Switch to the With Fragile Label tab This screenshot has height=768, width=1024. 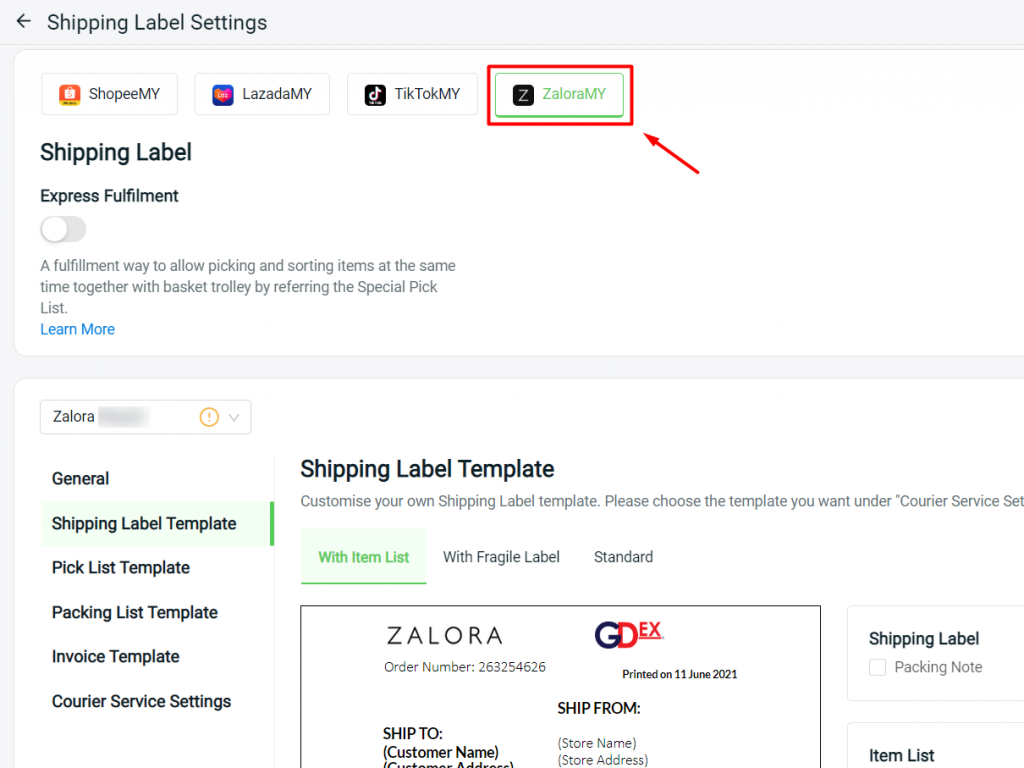coord(501,557)
